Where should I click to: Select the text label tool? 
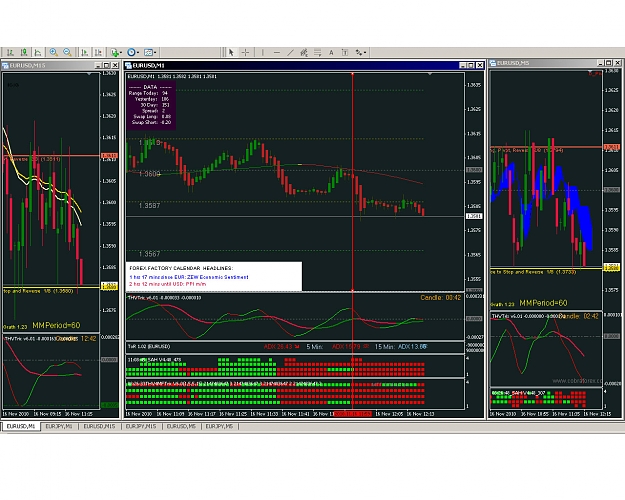coord(345,52)
